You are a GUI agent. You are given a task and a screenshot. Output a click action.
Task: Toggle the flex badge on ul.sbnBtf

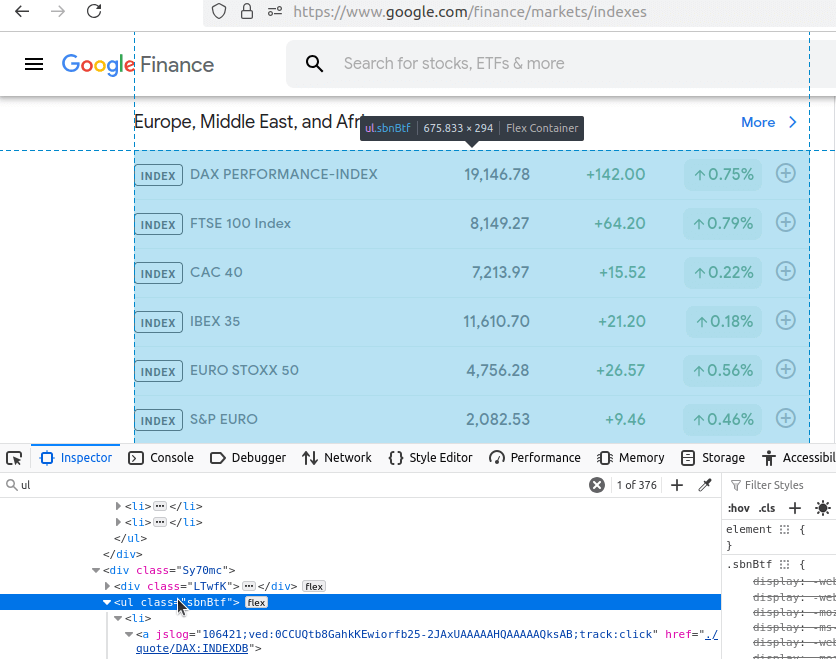tap(256, 601)
